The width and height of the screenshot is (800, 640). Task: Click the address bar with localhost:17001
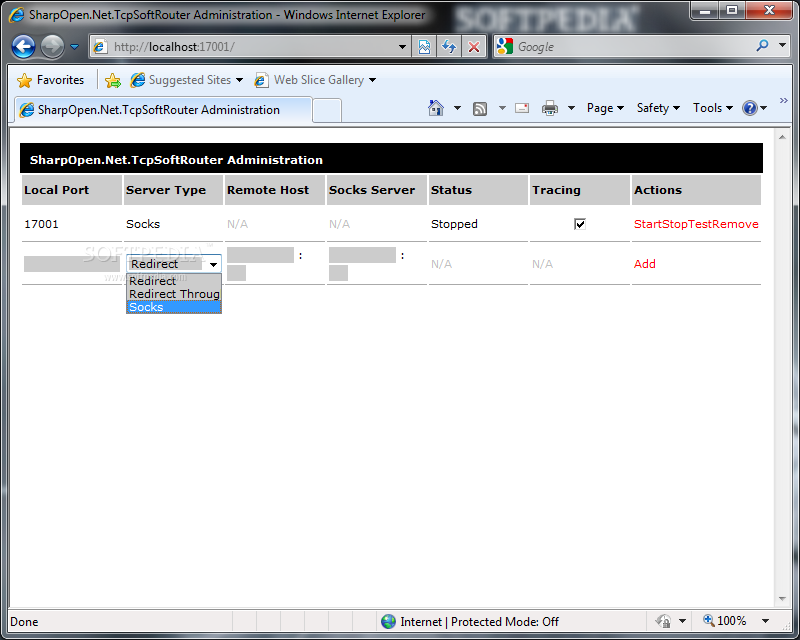tap(250, 47)
